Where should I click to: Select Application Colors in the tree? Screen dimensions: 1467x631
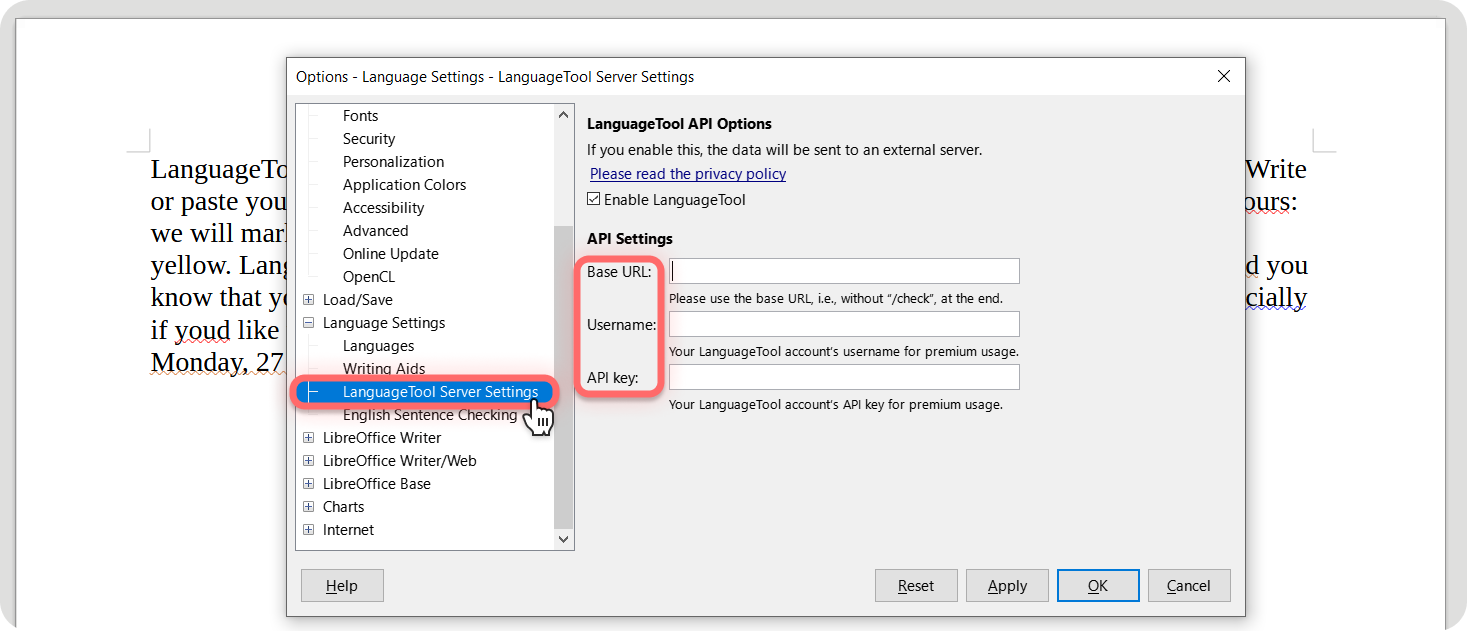pos(404,185)
